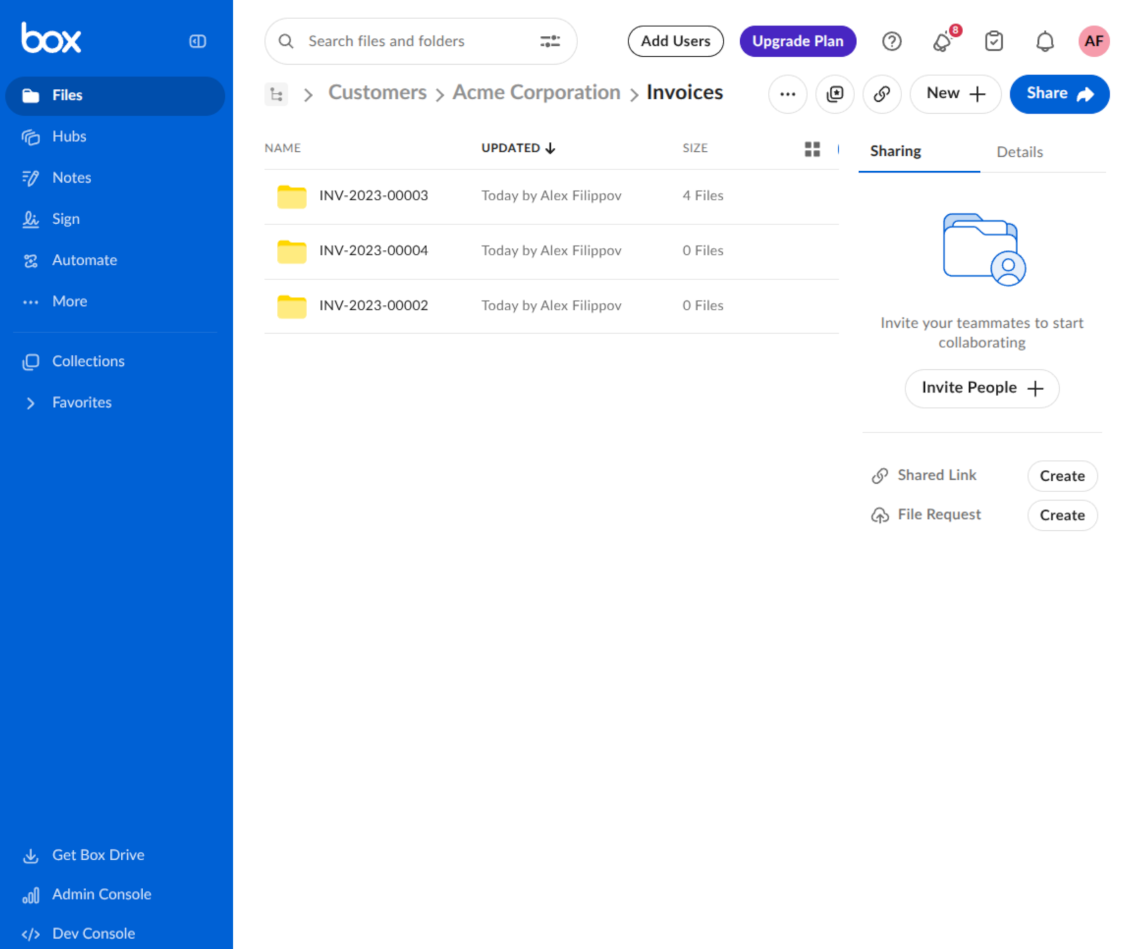The height and width of the screenshot is (949, 1130).
Task: Sort by the NAME column header
Action: point(282,148)
